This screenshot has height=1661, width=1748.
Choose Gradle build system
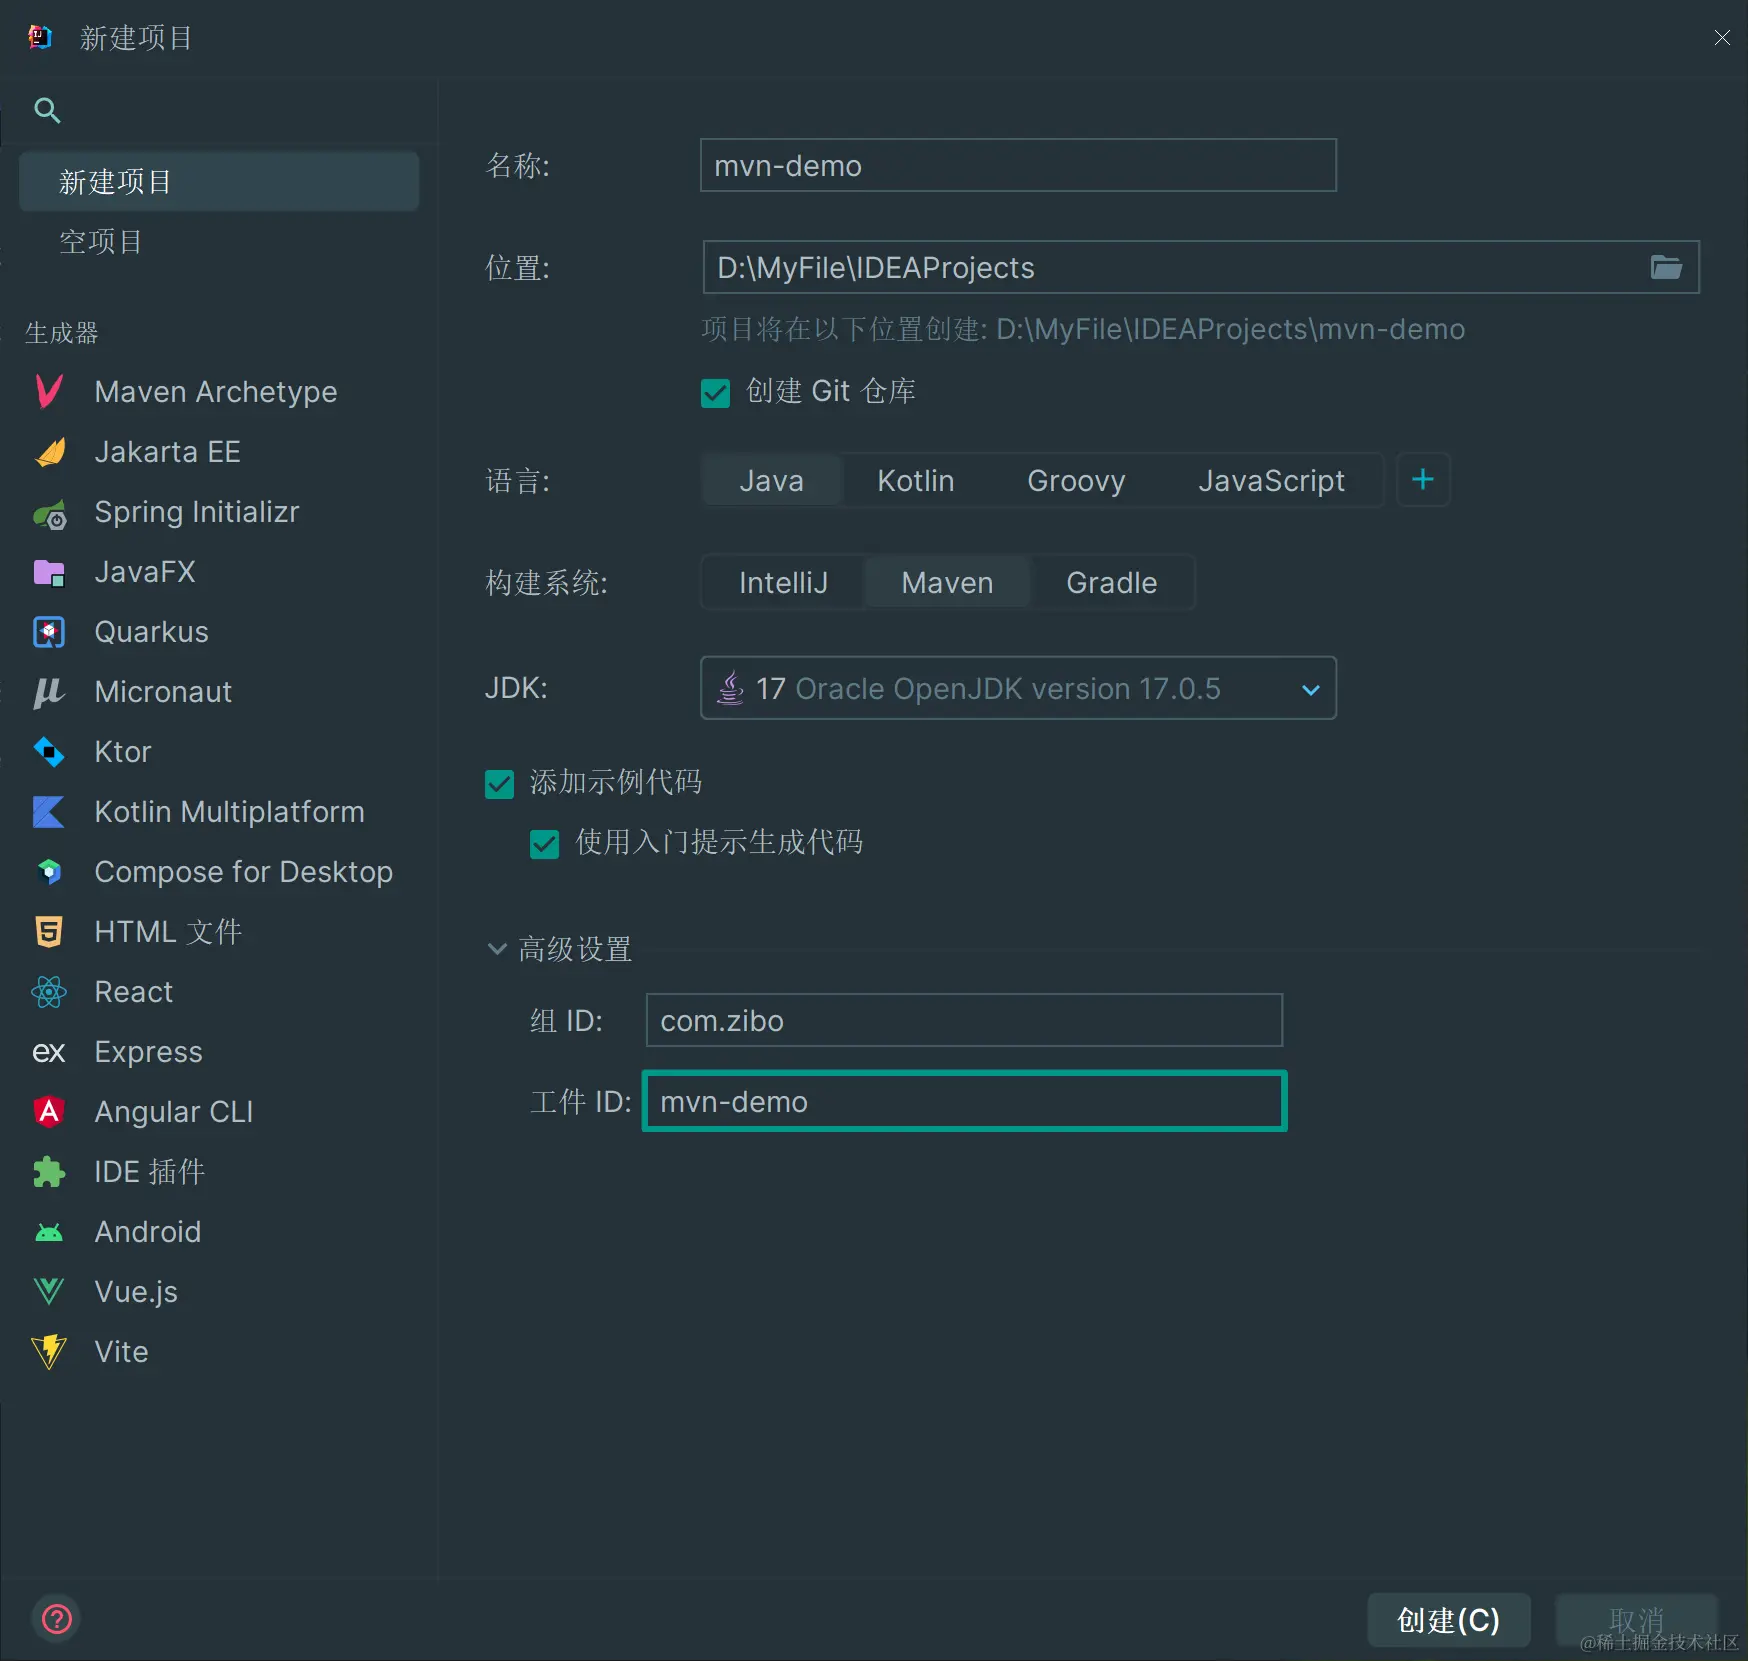click(1111, 582)
